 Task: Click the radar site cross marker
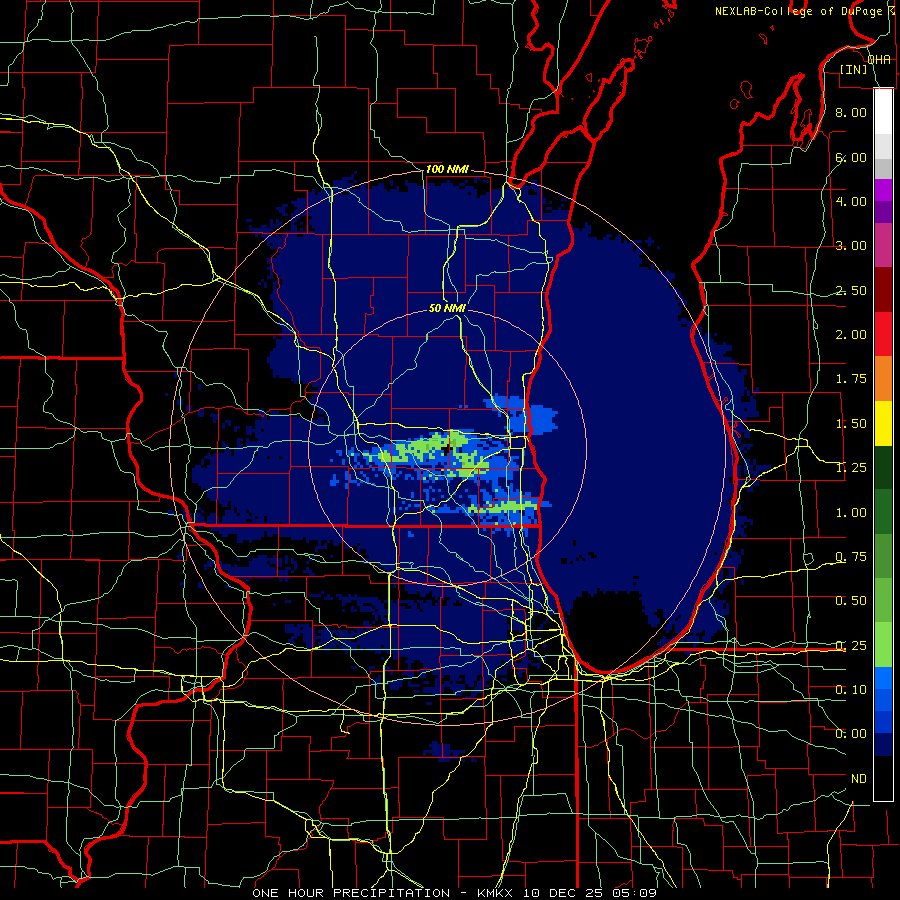pyautogui.click(x=447, y=448)
